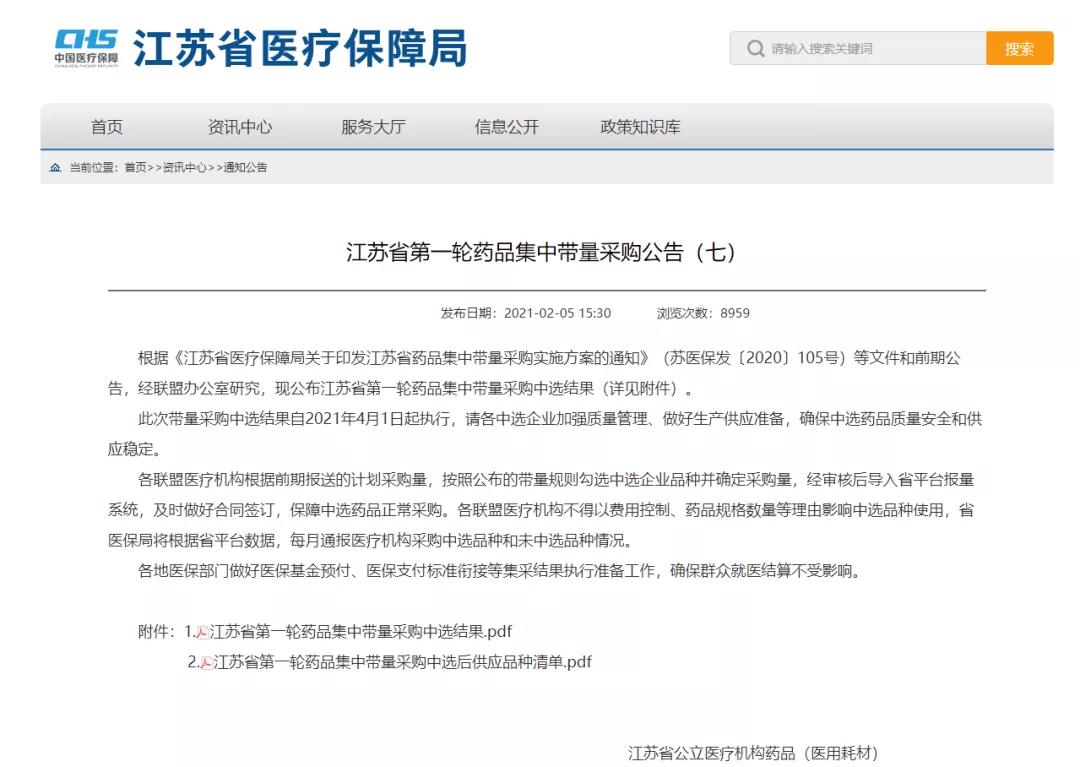
Task: Click the 浏览次数：8959 text
Action: point(703,313)
